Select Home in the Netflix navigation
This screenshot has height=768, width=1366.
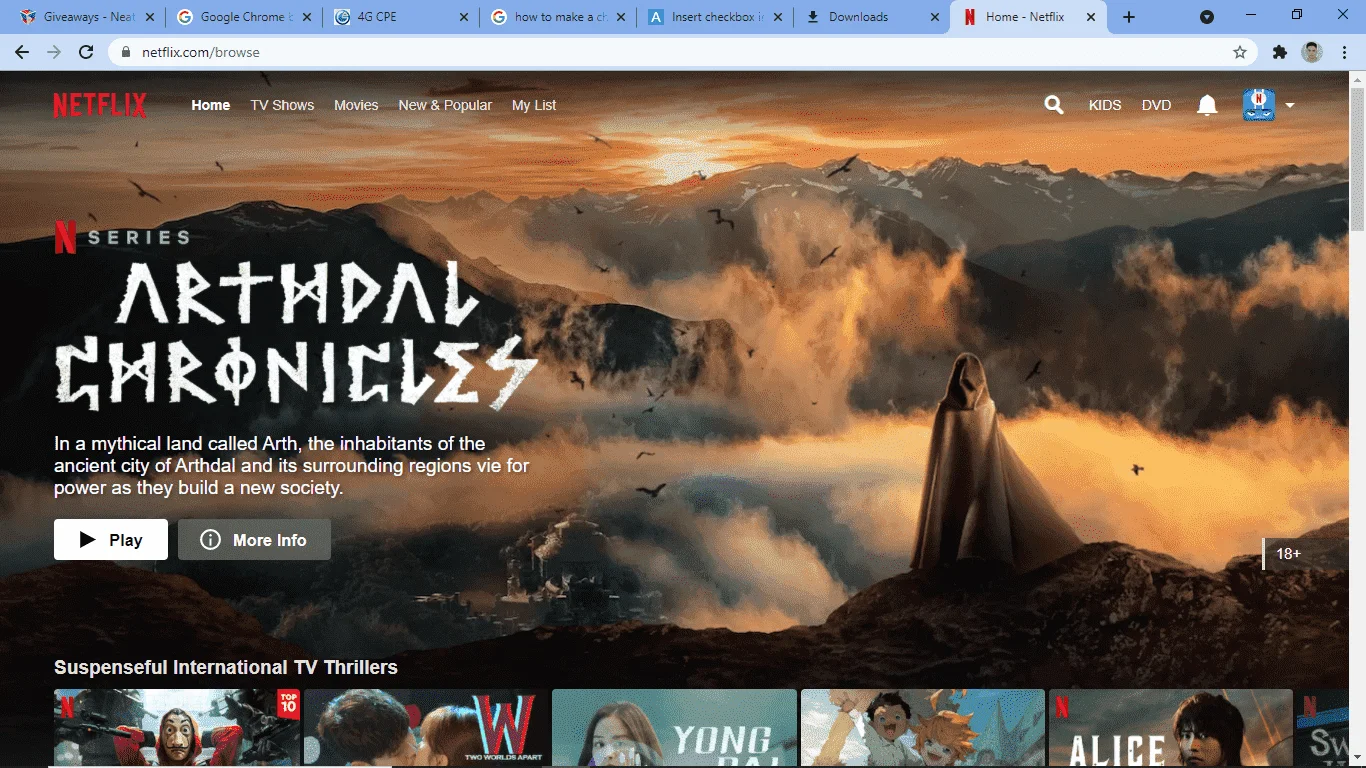[211, 105]
